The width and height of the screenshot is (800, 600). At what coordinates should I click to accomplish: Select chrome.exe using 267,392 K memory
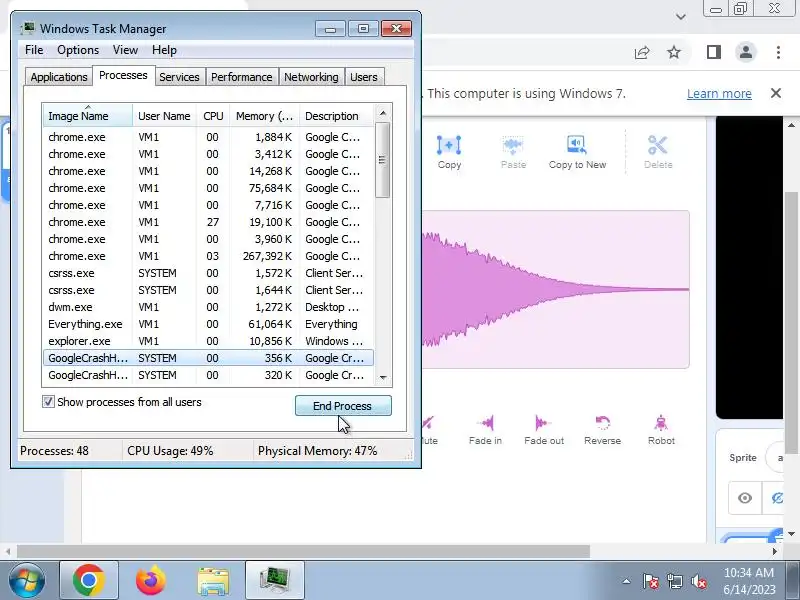(208, 256)
